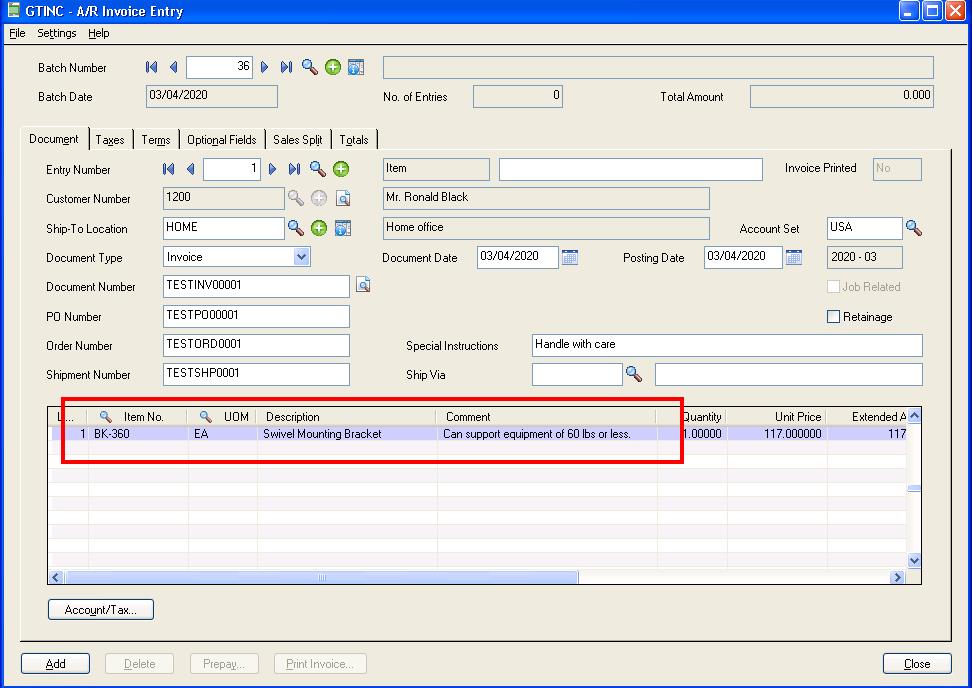Open the Settings menu
972x688 pixels.
pyautogui.click(x=56, y=33)
